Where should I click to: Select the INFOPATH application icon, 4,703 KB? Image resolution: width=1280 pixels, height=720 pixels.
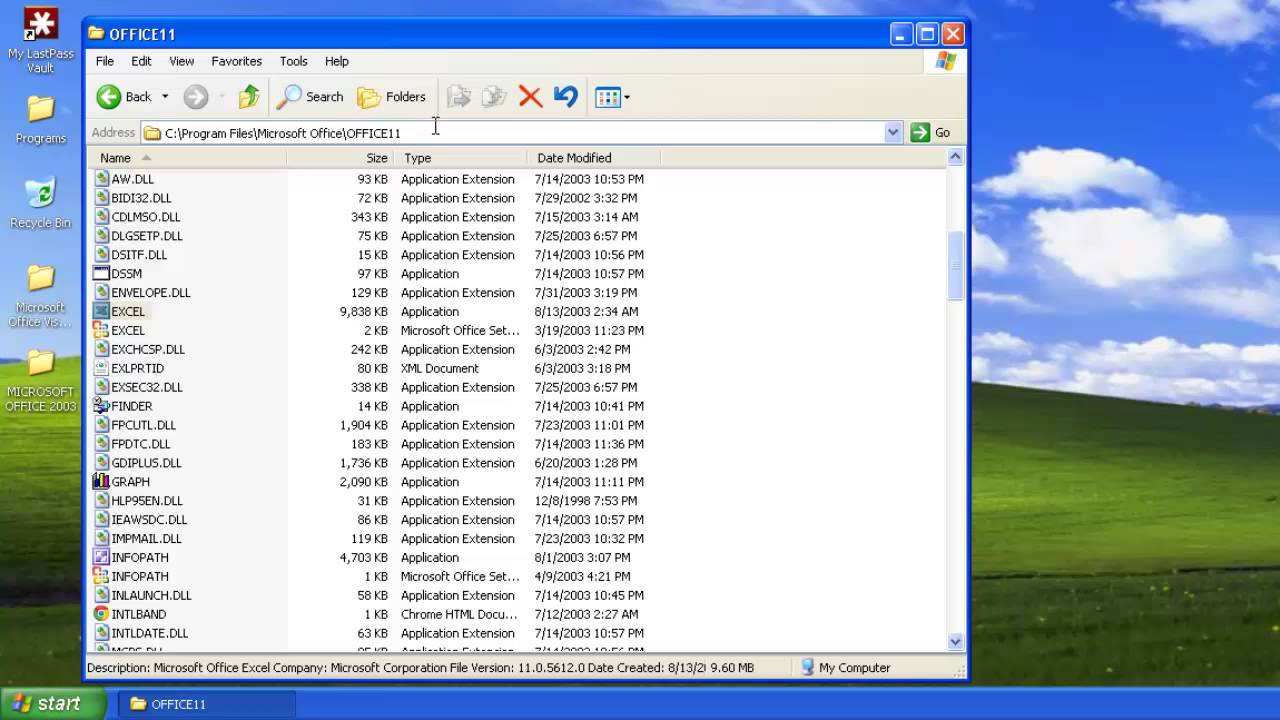coord(101,557)
